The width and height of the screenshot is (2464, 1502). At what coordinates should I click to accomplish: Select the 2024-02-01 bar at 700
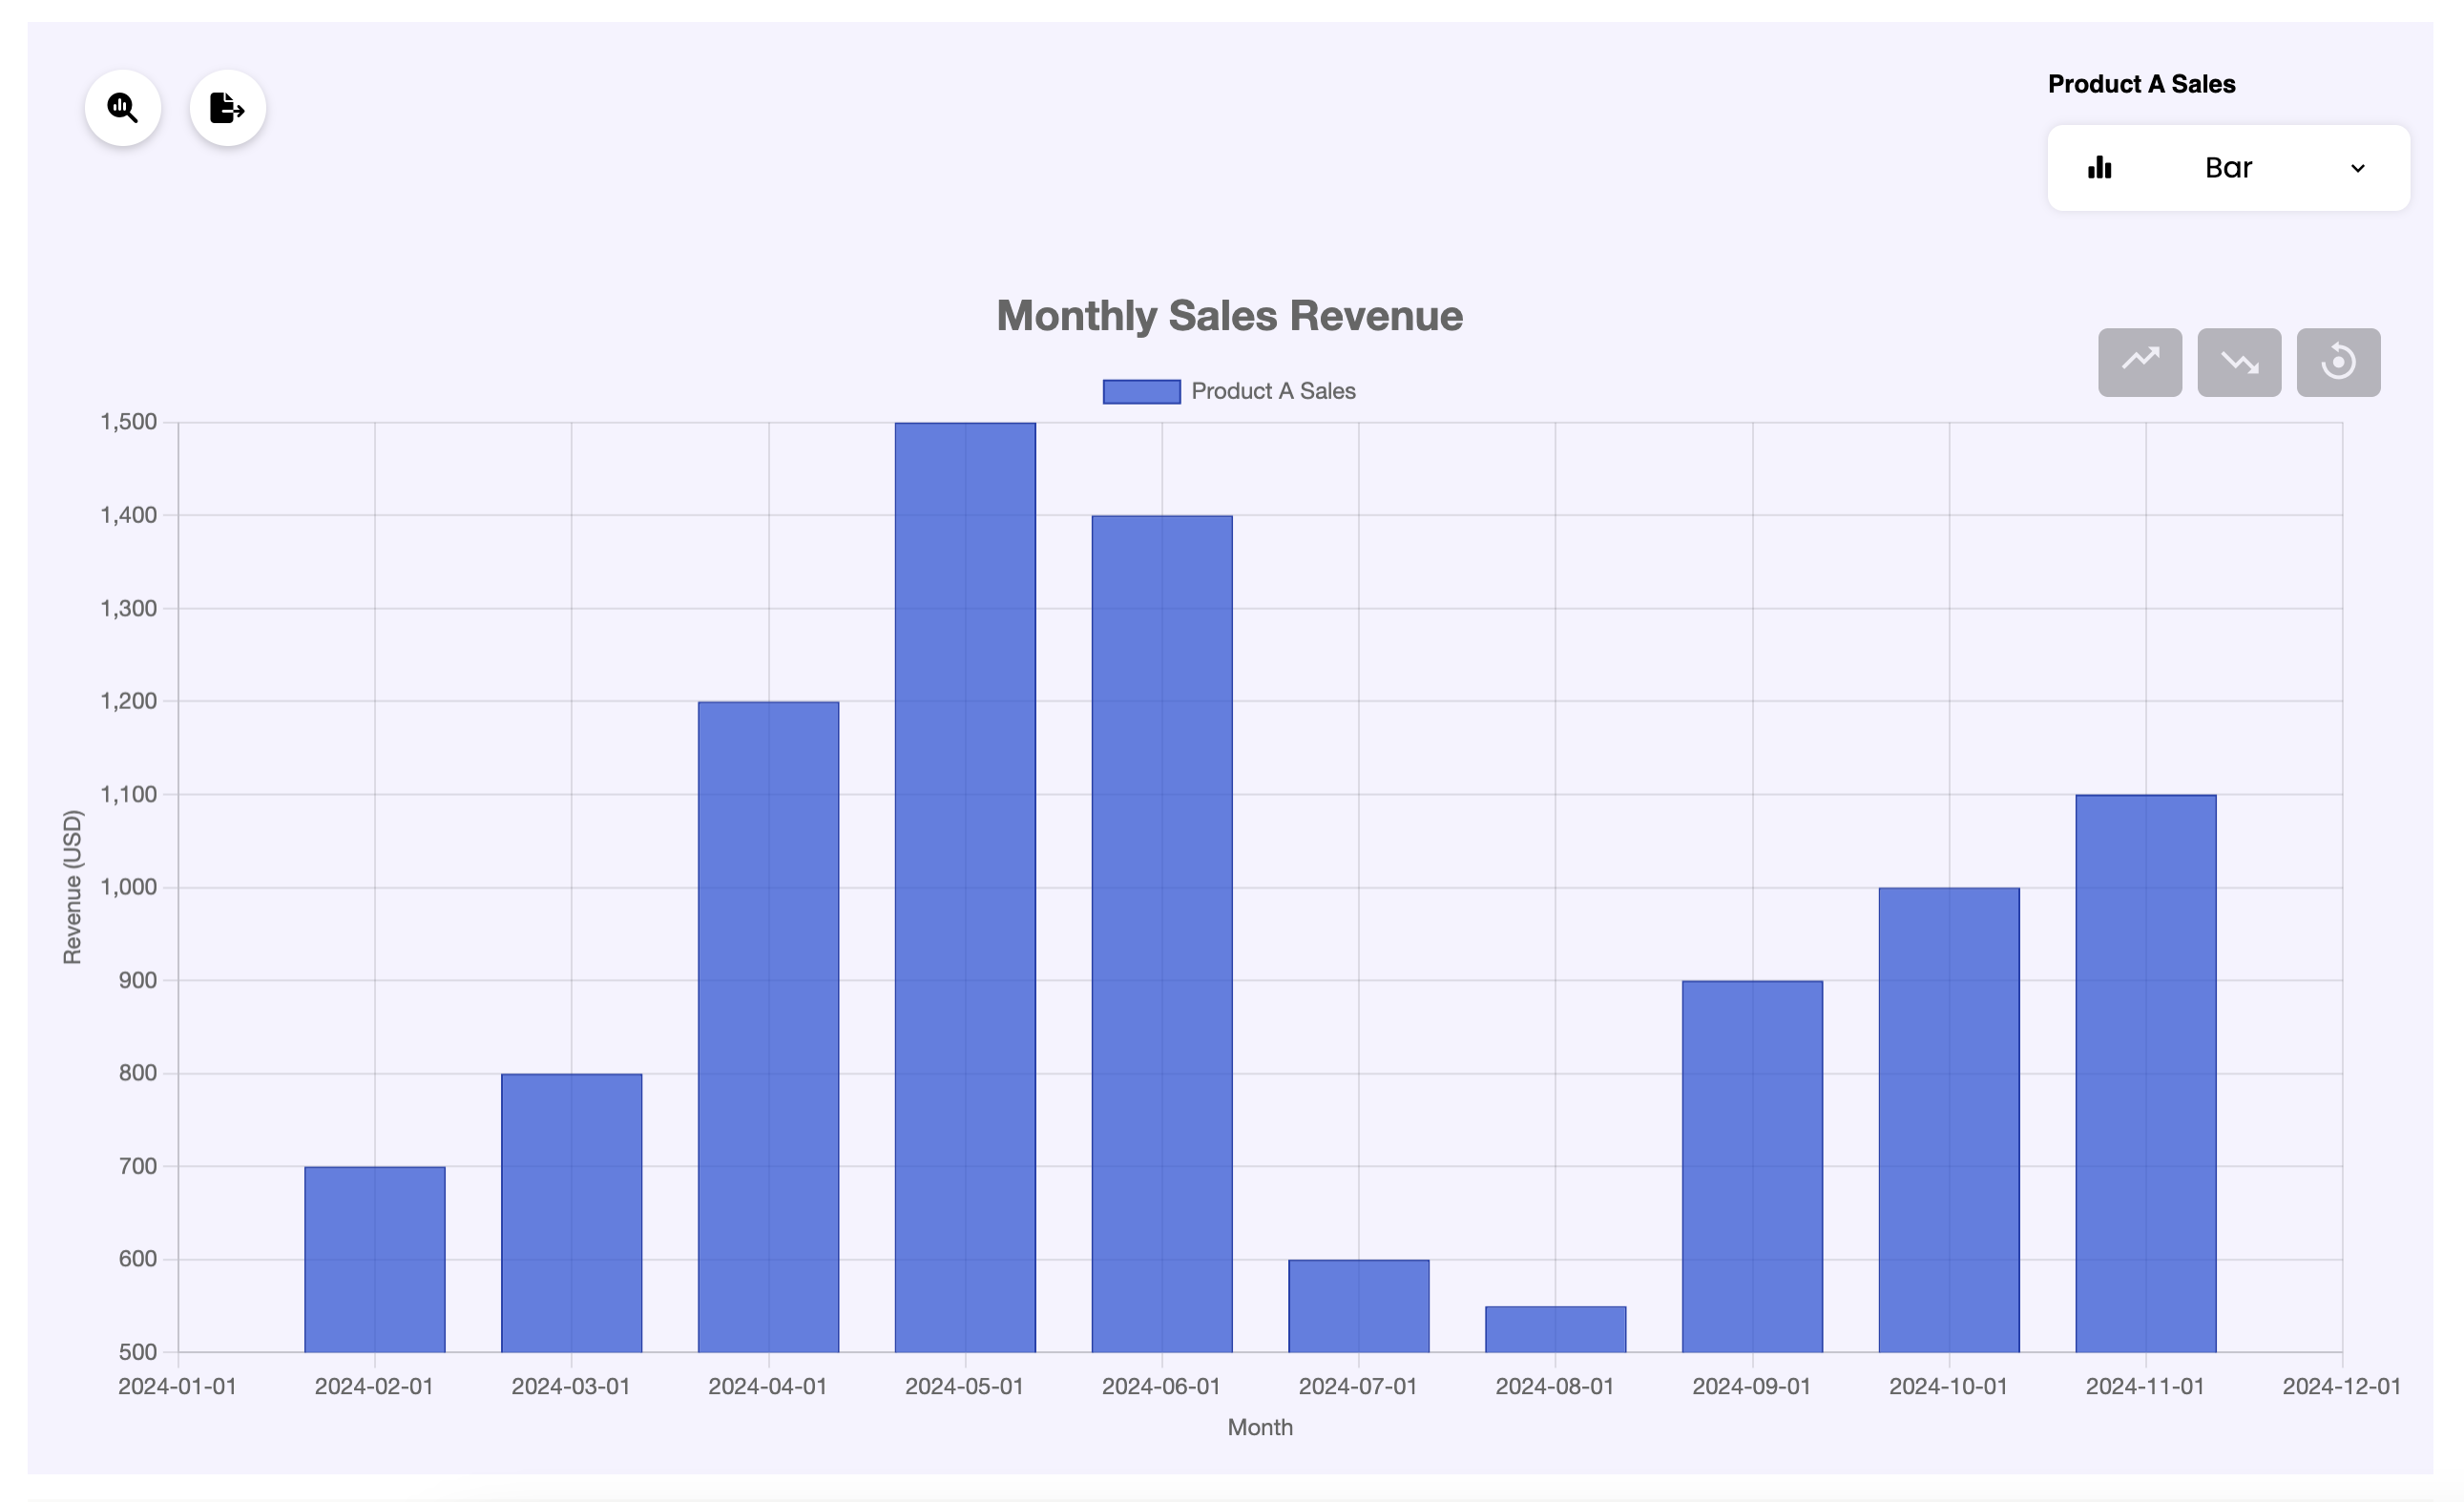pos(374,1259)
